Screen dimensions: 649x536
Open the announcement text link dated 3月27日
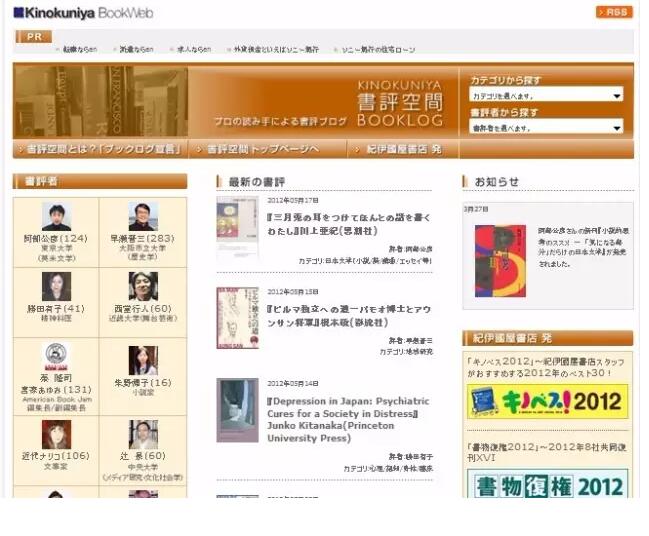pyautogui.click(x=583, y=247)
